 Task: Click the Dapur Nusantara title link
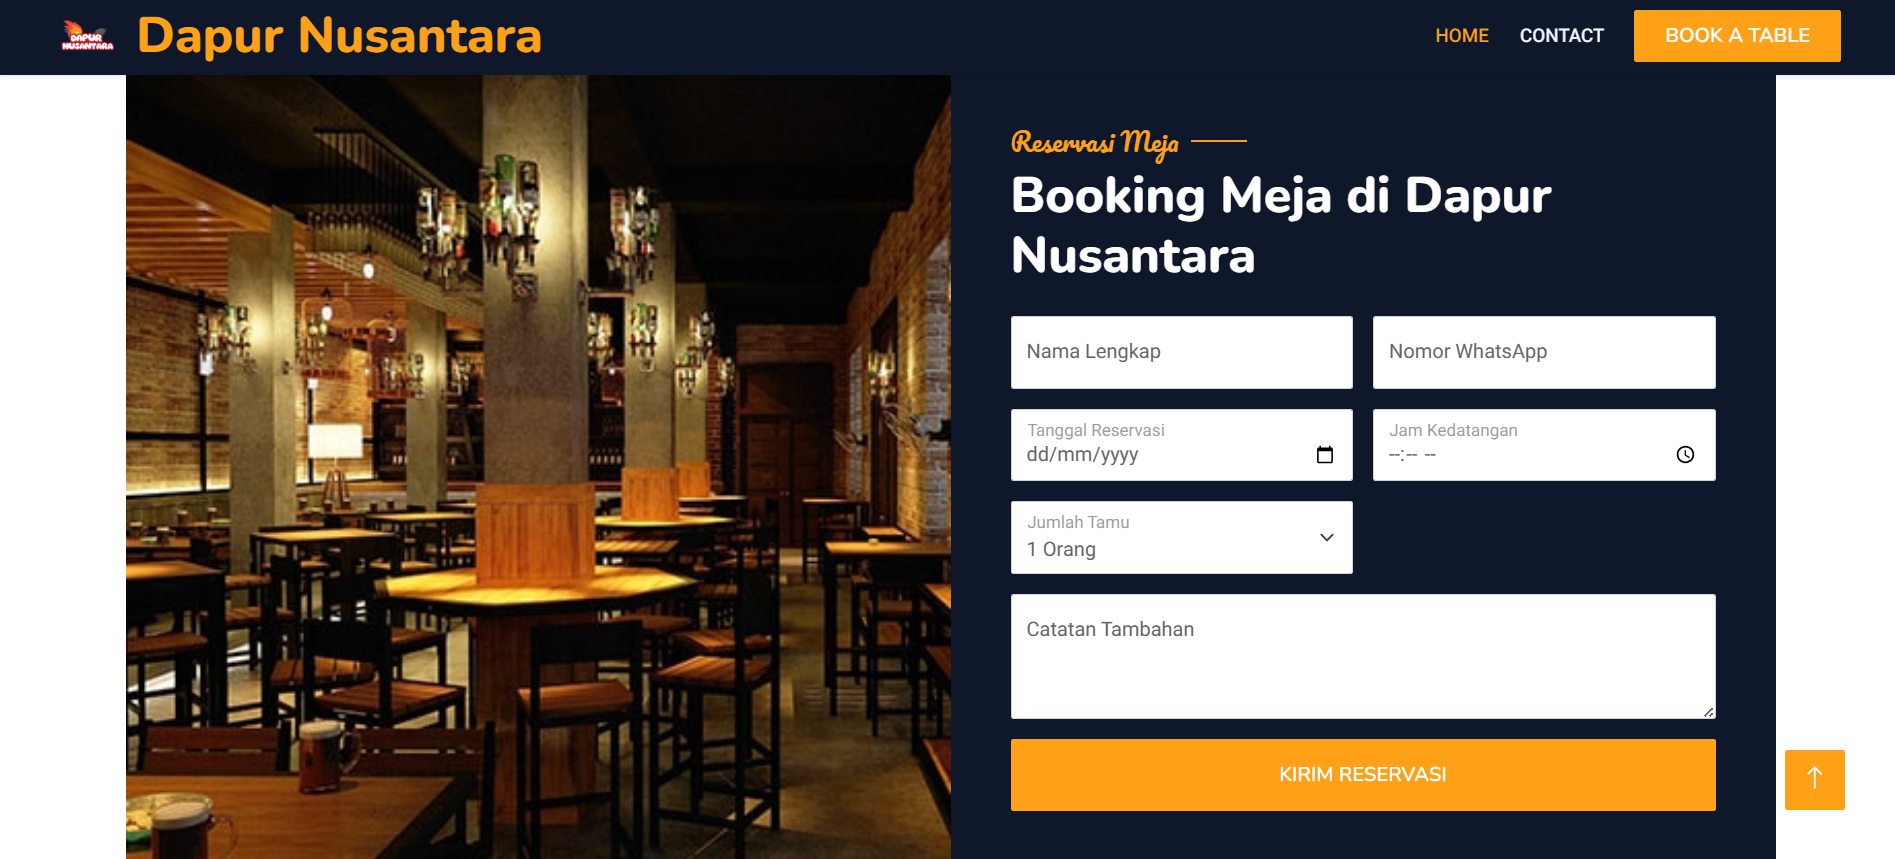coord(339,36)
